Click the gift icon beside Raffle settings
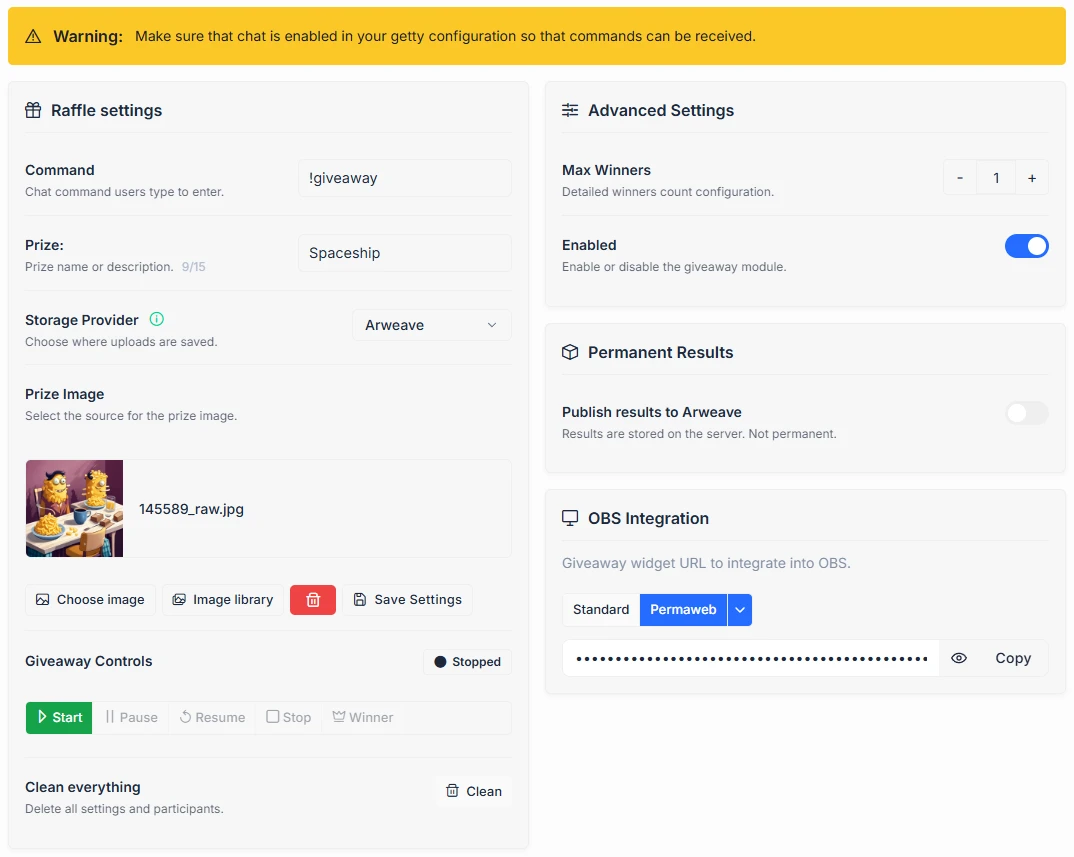 pos(33,110)
